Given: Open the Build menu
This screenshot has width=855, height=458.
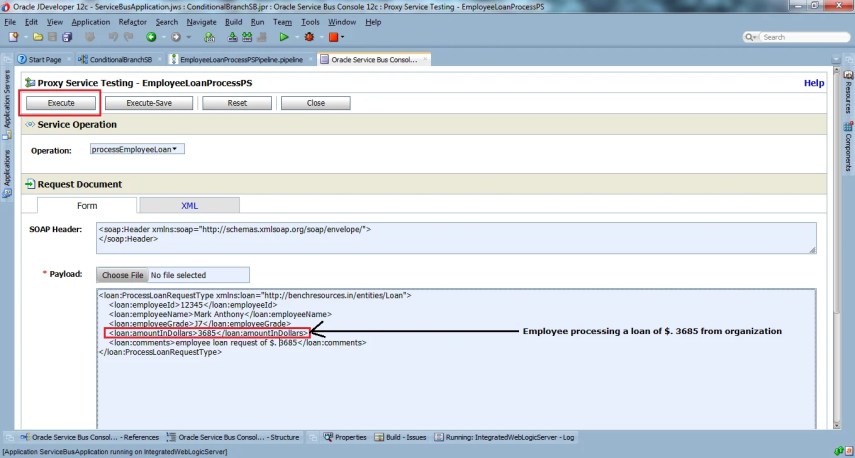Looking at the screenshot, I should pyautogui.click(x=233, y=22).
